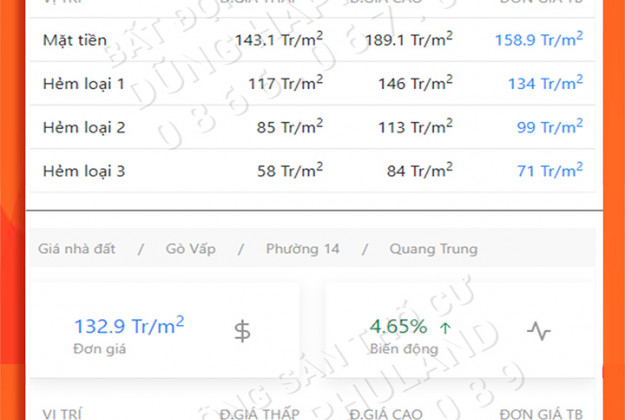Open the Giá nhà đất breadcrumb
The image size is (625, 420).
(x=75, y=248)
